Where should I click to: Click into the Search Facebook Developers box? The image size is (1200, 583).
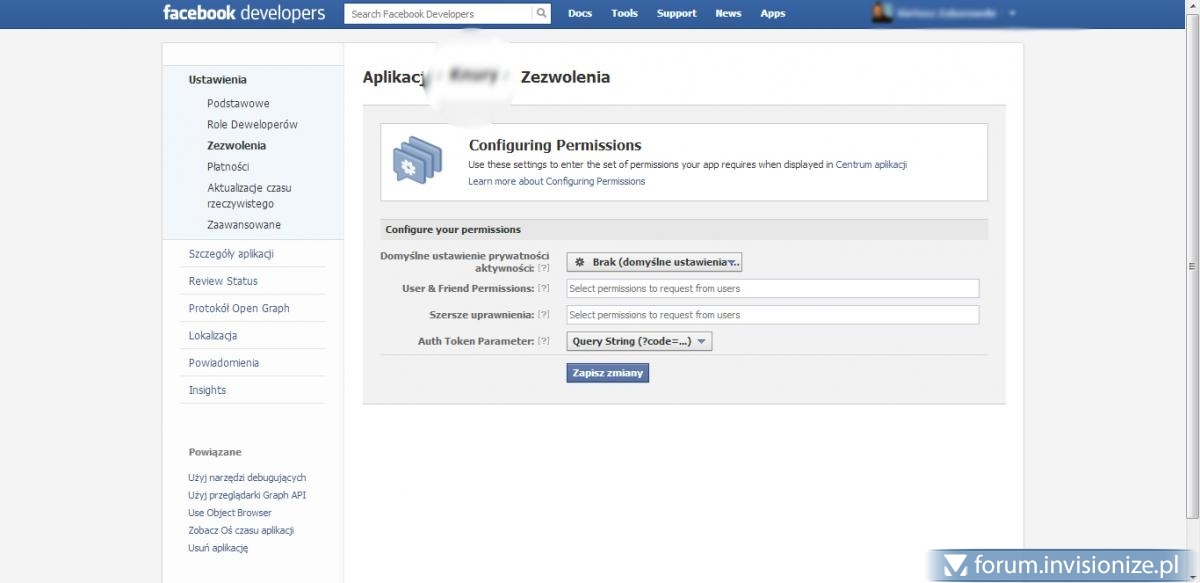click(x=438, y=14)
